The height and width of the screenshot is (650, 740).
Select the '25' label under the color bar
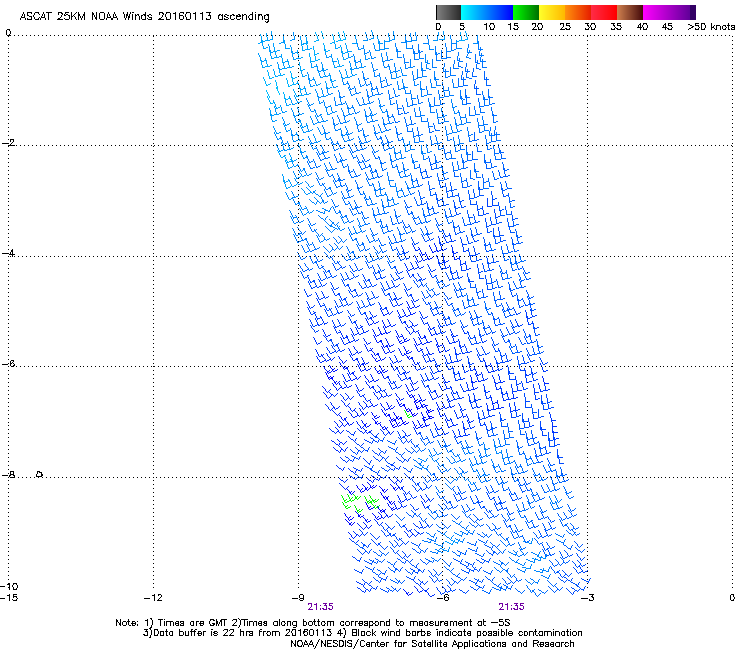pos(565,27)
